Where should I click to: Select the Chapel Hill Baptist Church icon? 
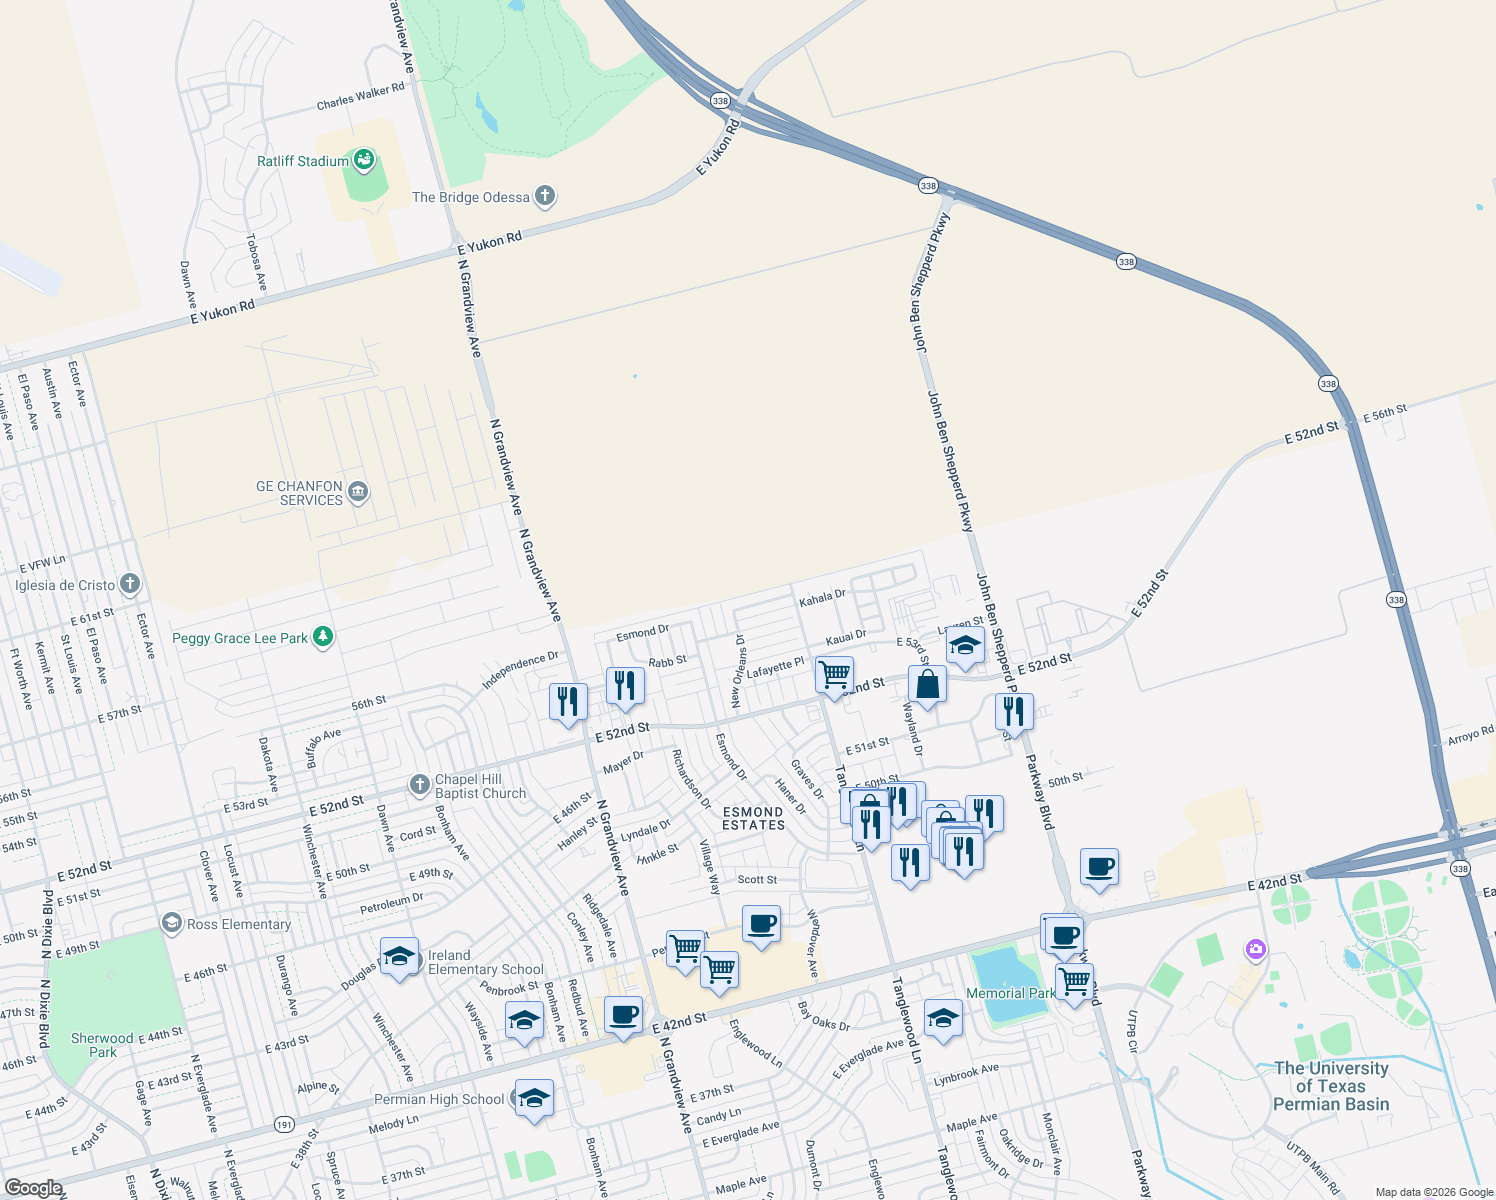coord(421,781)
